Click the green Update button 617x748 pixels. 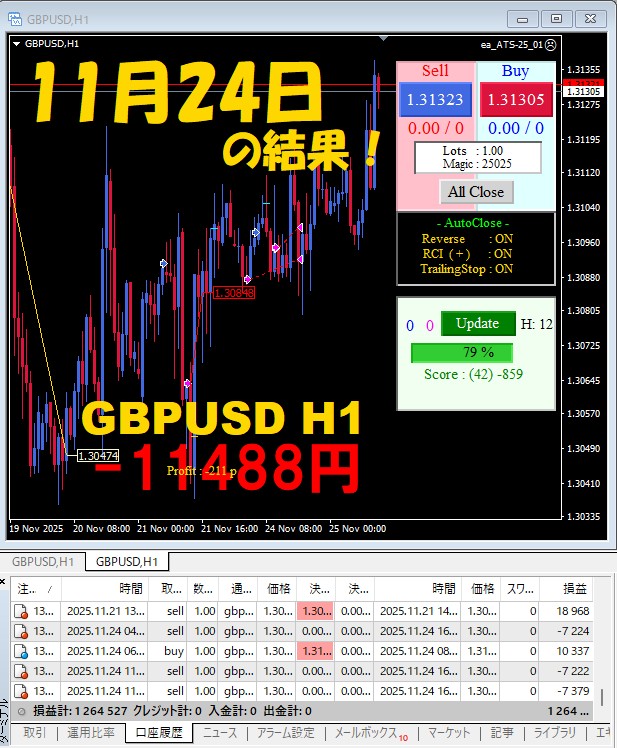click(x=478, y=323)
